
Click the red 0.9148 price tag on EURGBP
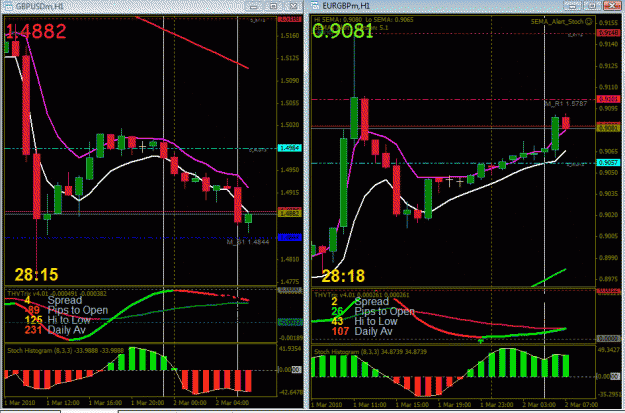click(x=607, y=33)
